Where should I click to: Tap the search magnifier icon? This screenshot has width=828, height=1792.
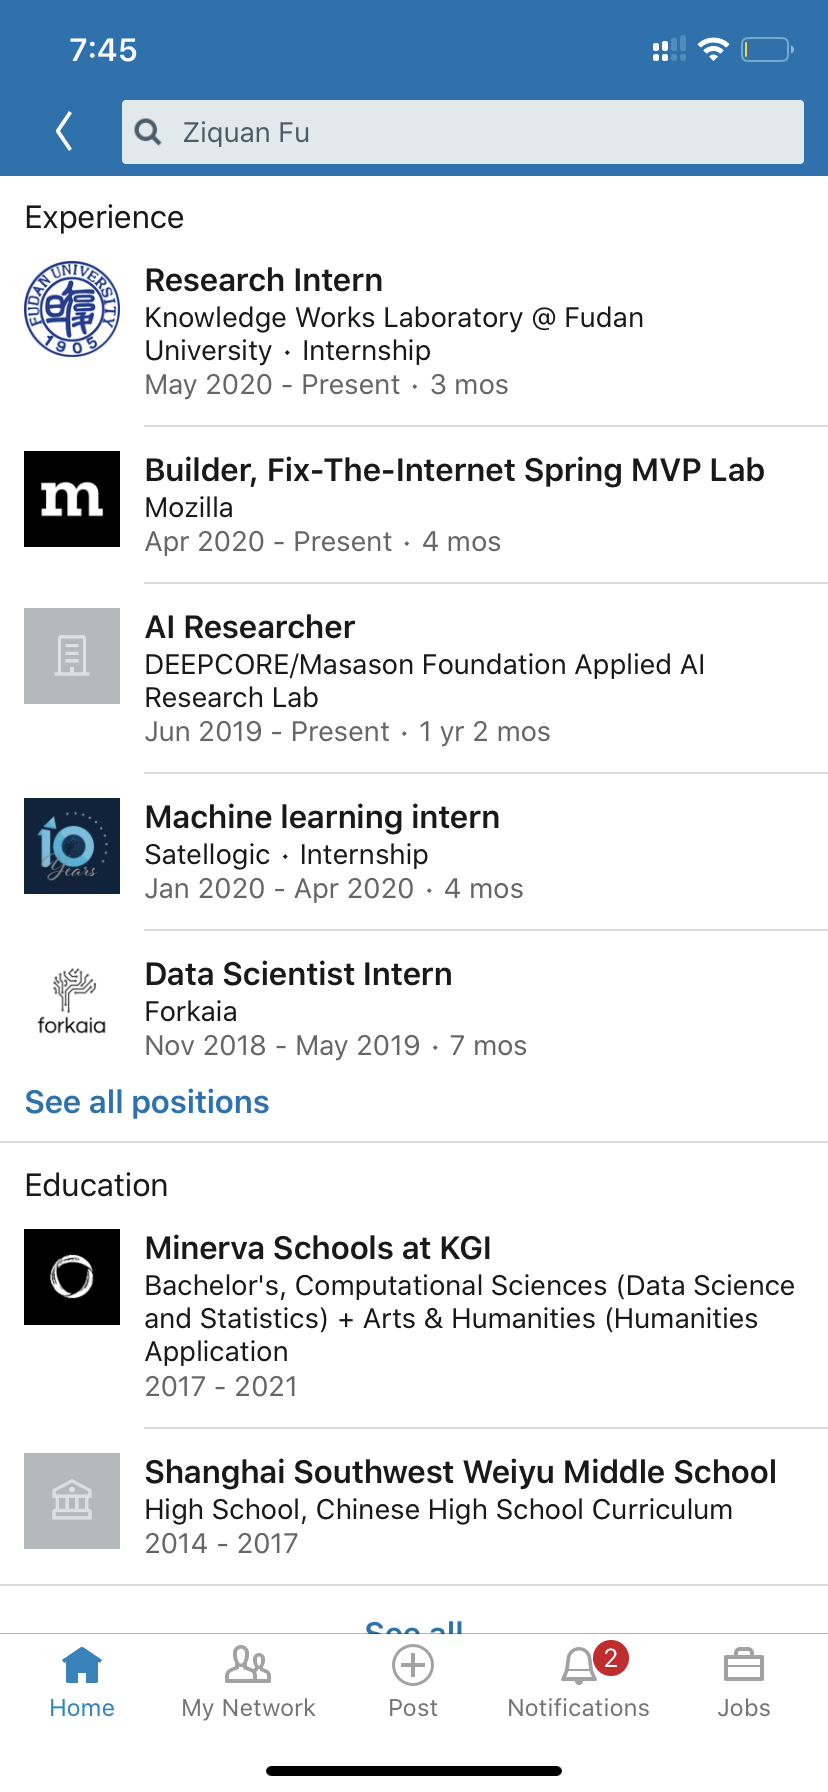pyautogui.click(x=148, y=132)
